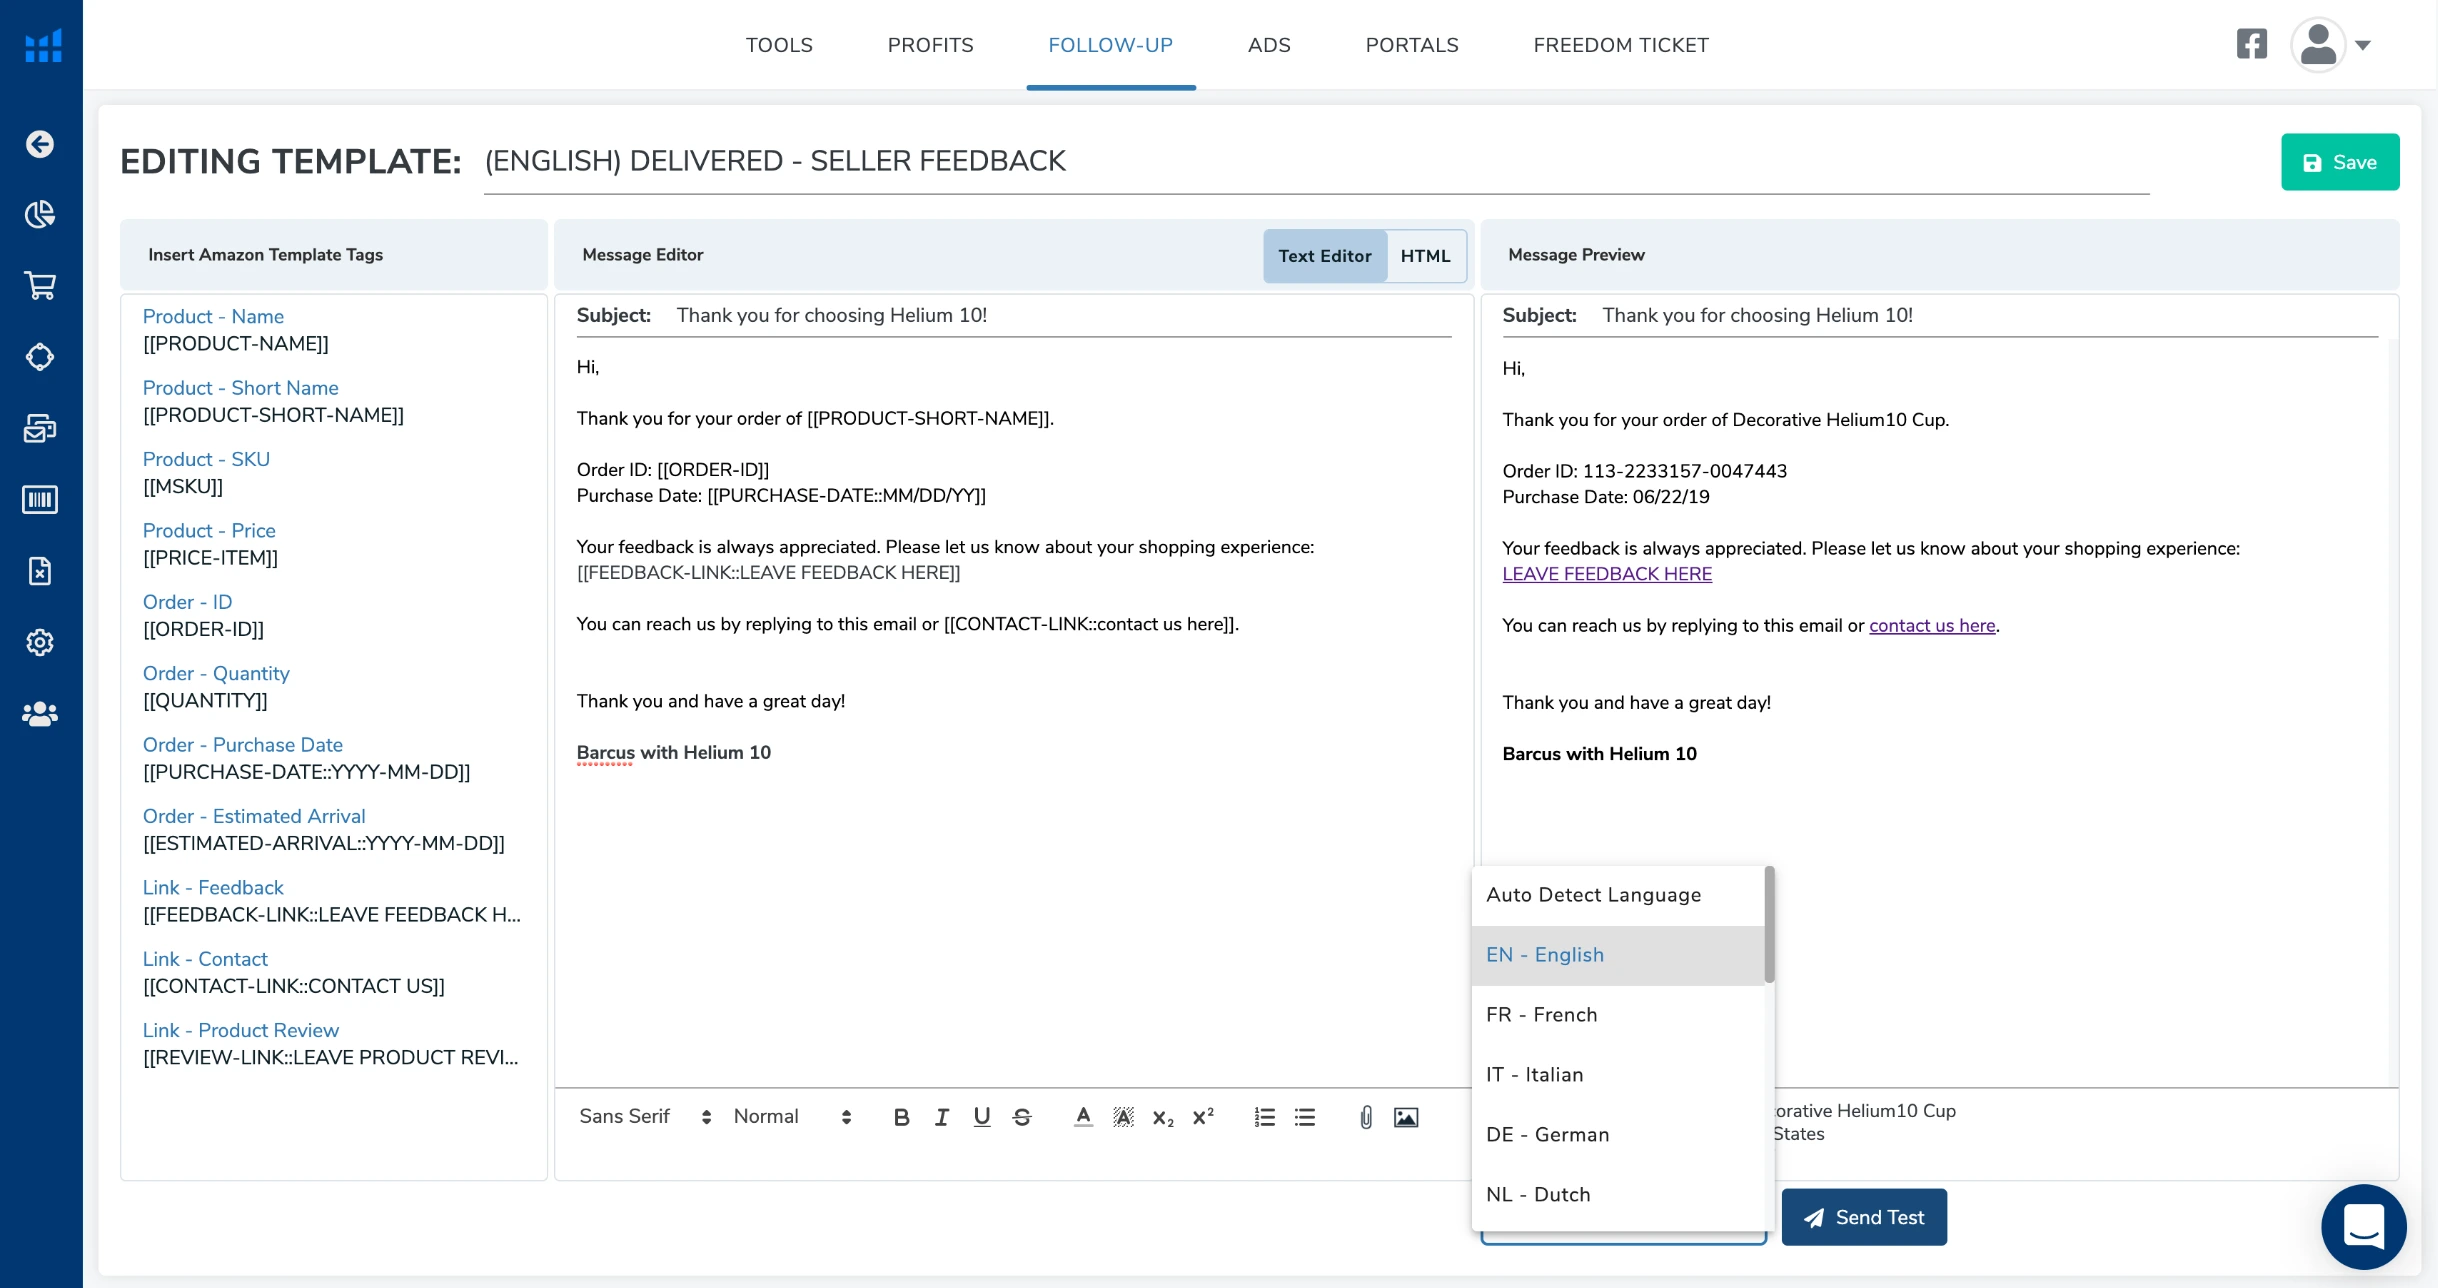Open the Sans Serif font dropdown

pyautogui.click(x=645, y=1116)
